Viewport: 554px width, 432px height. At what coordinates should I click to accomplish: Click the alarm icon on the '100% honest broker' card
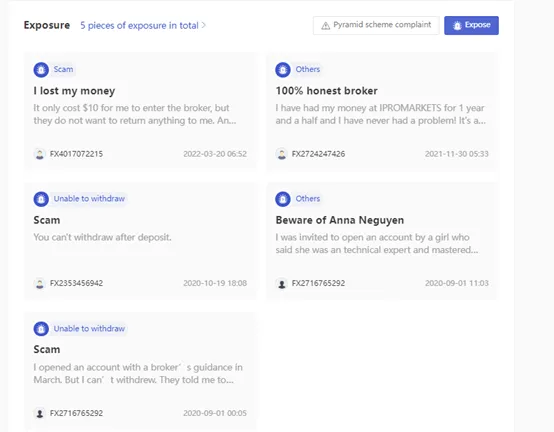tap(283, 70)
